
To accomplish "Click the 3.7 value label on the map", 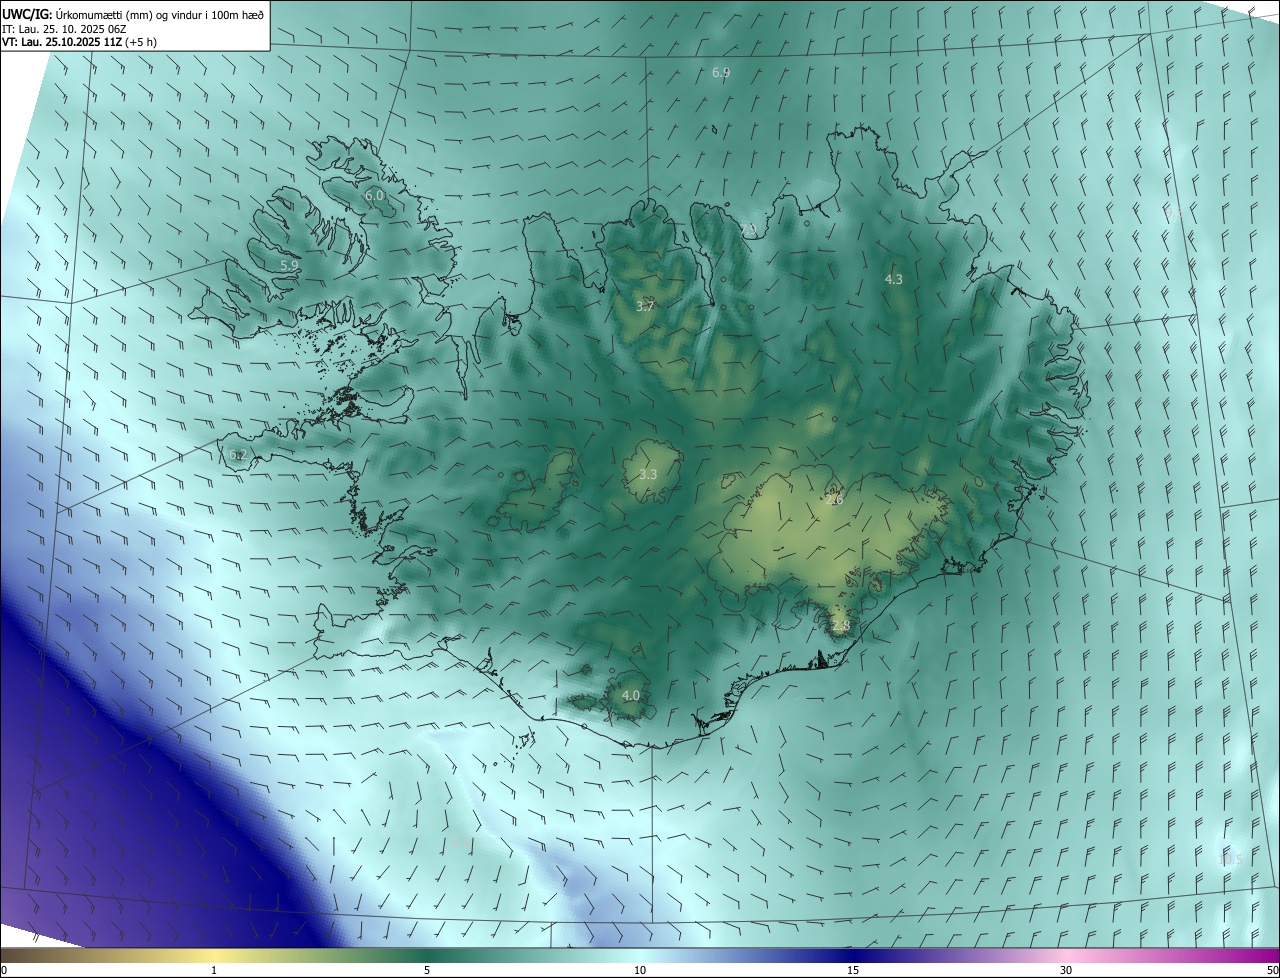I will [x=645, y=306].
